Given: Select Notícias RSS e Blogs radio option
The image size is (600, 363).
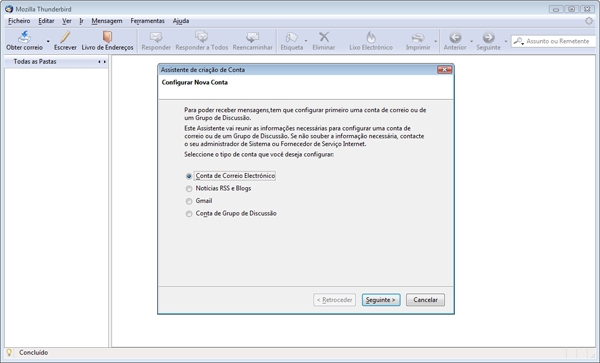Looking at the screenshot, I should point(218,189).
